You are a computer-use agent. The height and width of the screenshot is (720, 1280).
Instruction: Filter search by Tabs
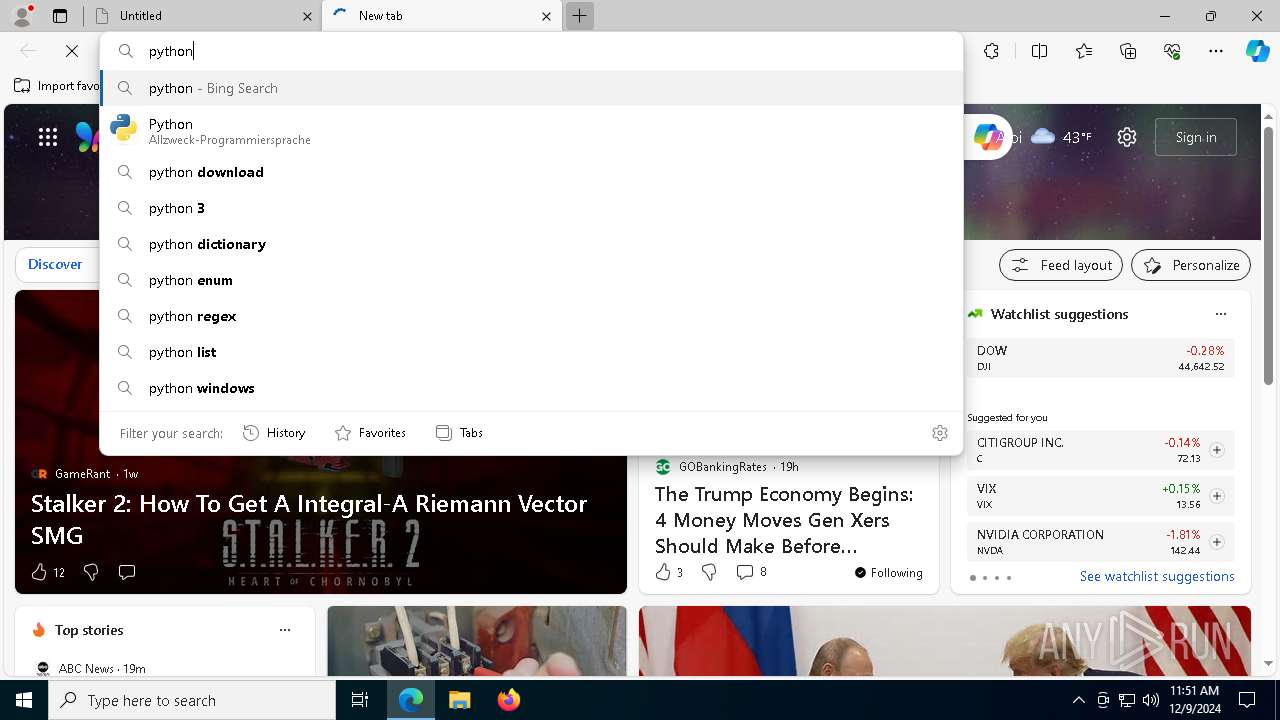tap(459, 433)
